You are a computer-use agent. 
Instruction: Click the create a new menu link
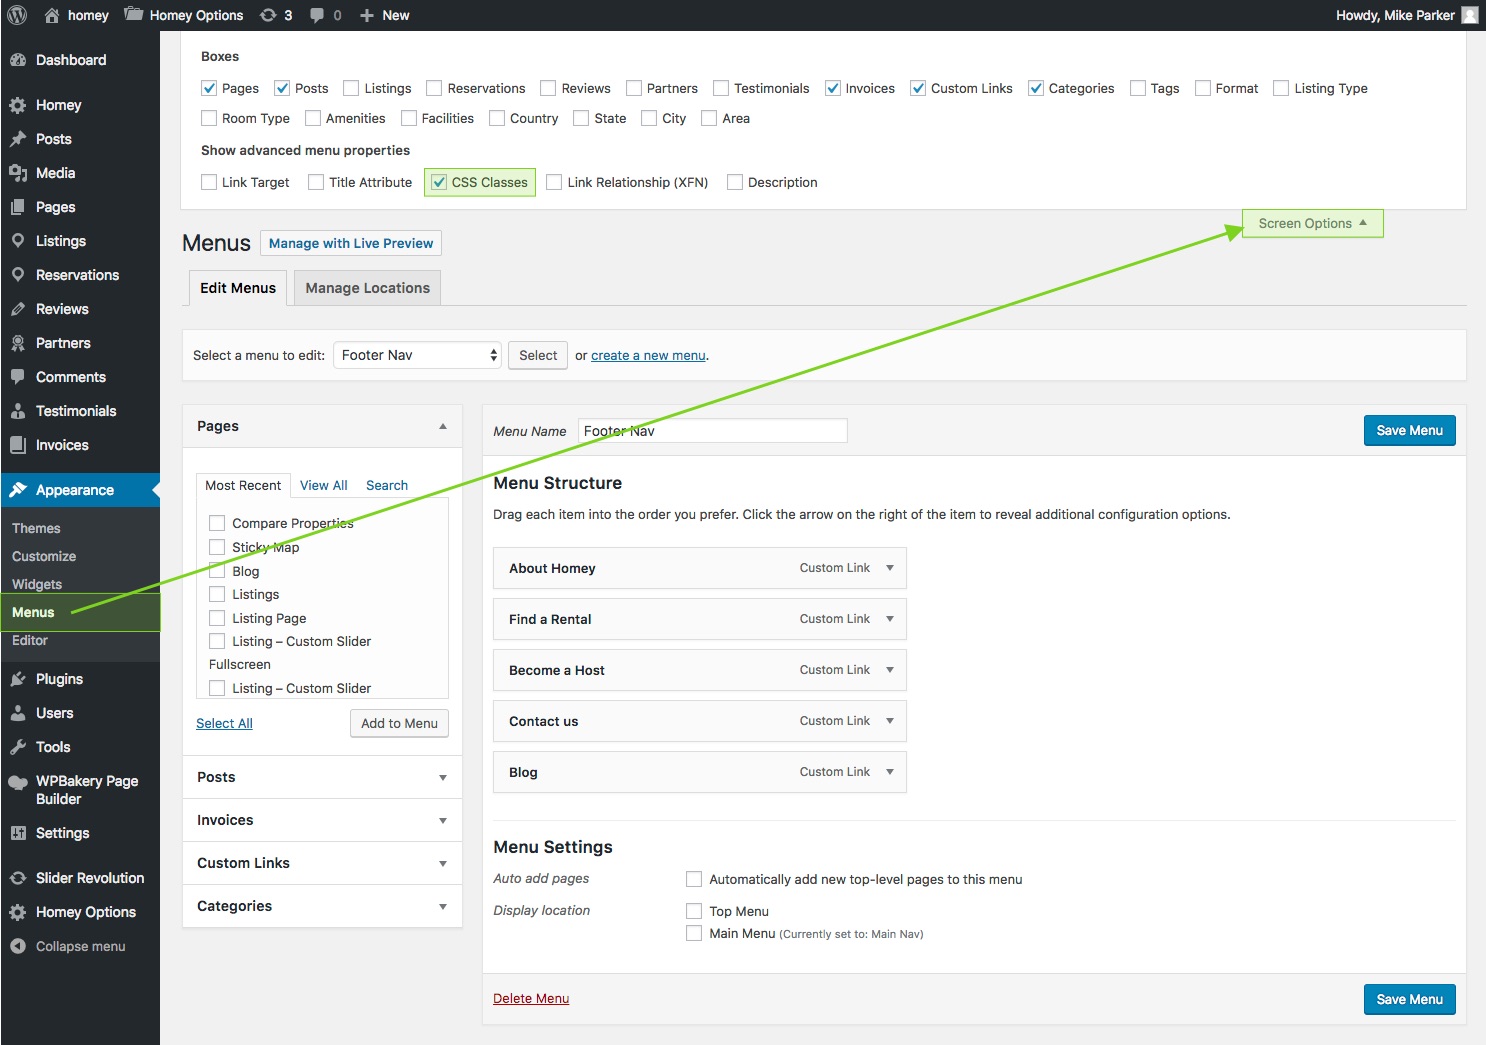pyautogui.click(x=648, y=355)
